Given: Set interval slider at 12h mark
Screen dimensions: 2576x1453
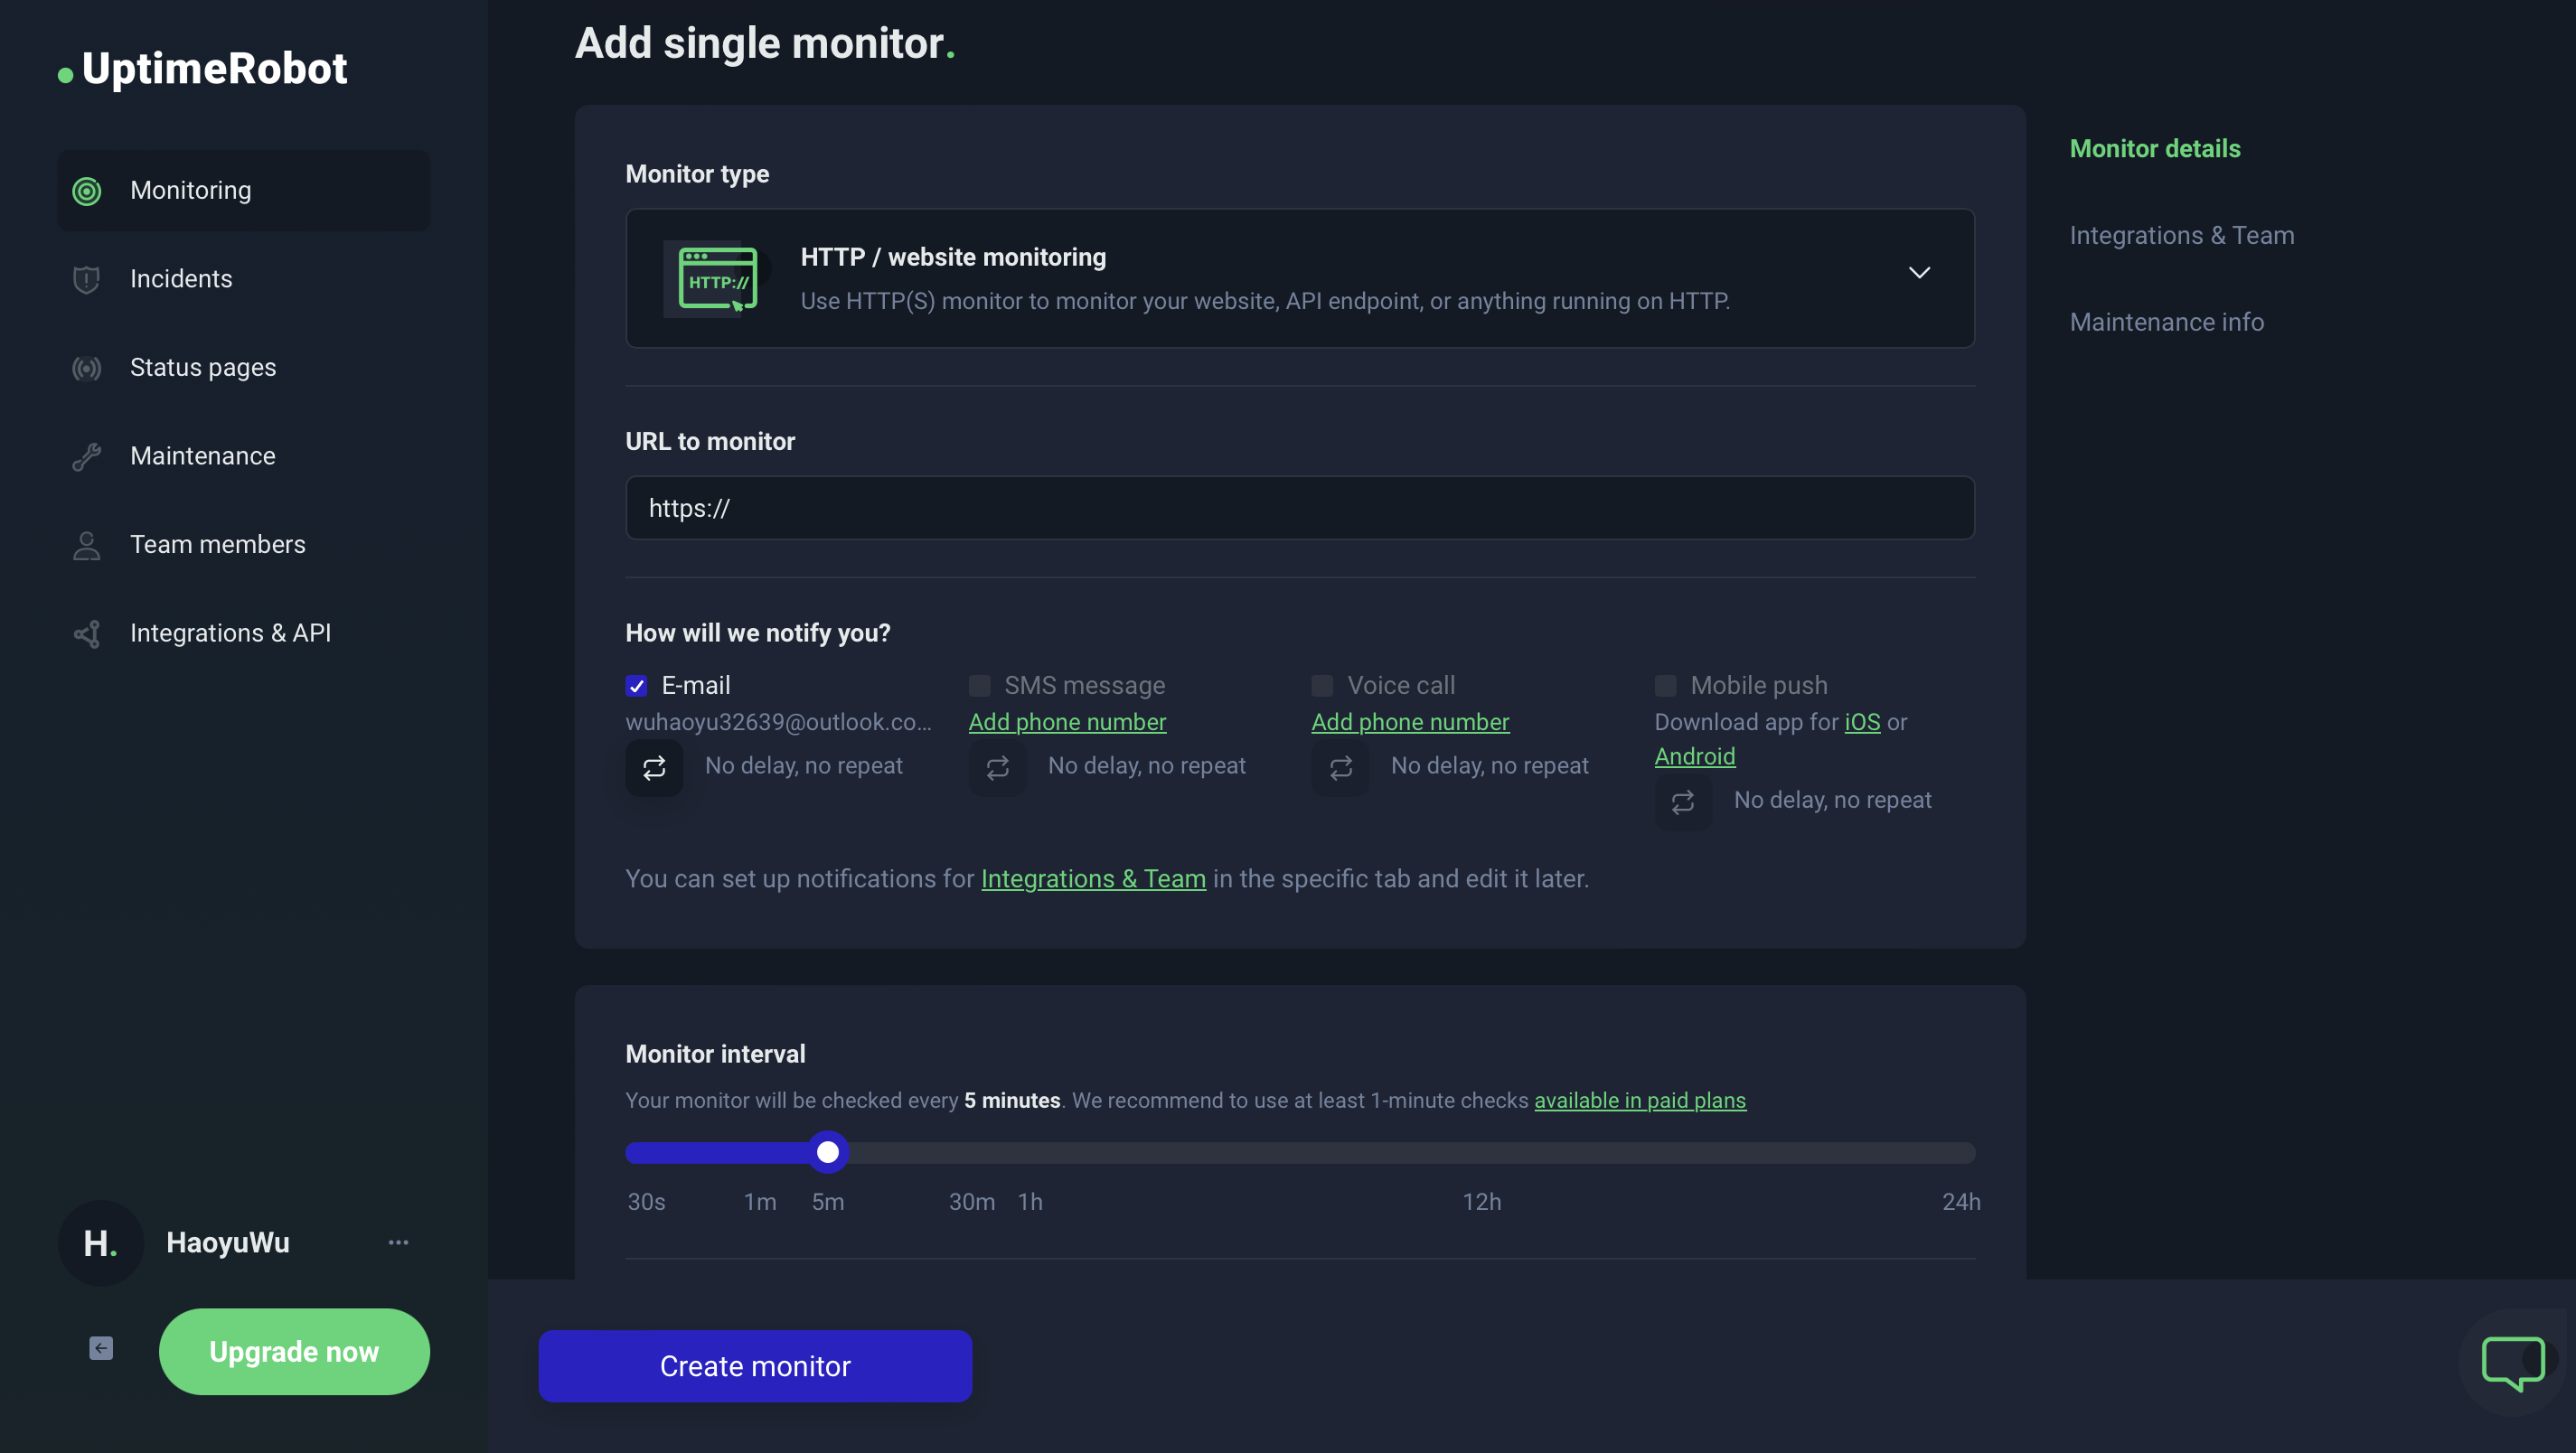Looking at the screenshot, I should (1481, 1152).
